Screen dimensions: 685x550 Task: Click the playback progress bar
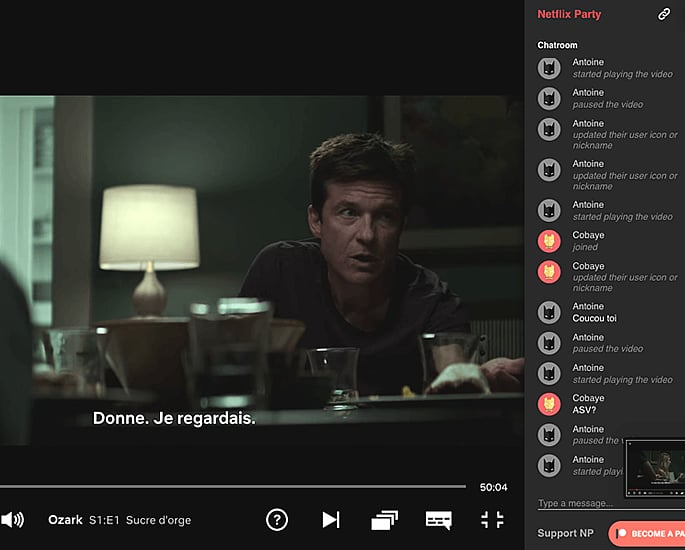tap(233, 486)
